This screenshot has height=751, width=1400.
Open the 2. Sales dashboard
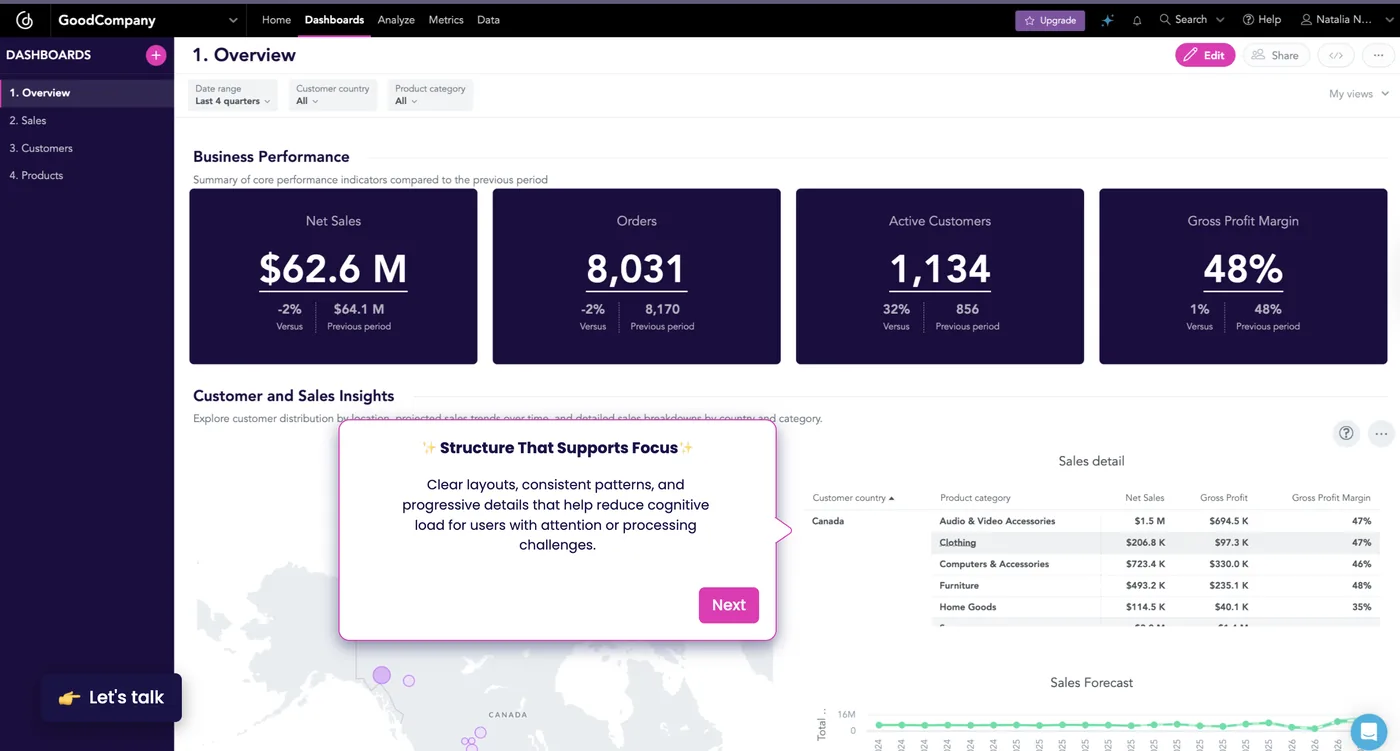coord(87,121)
